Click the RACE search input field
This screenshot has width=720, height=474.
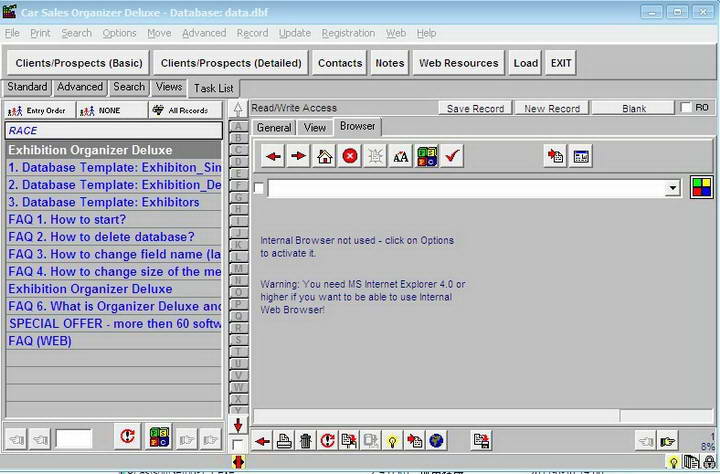(113, 130)
